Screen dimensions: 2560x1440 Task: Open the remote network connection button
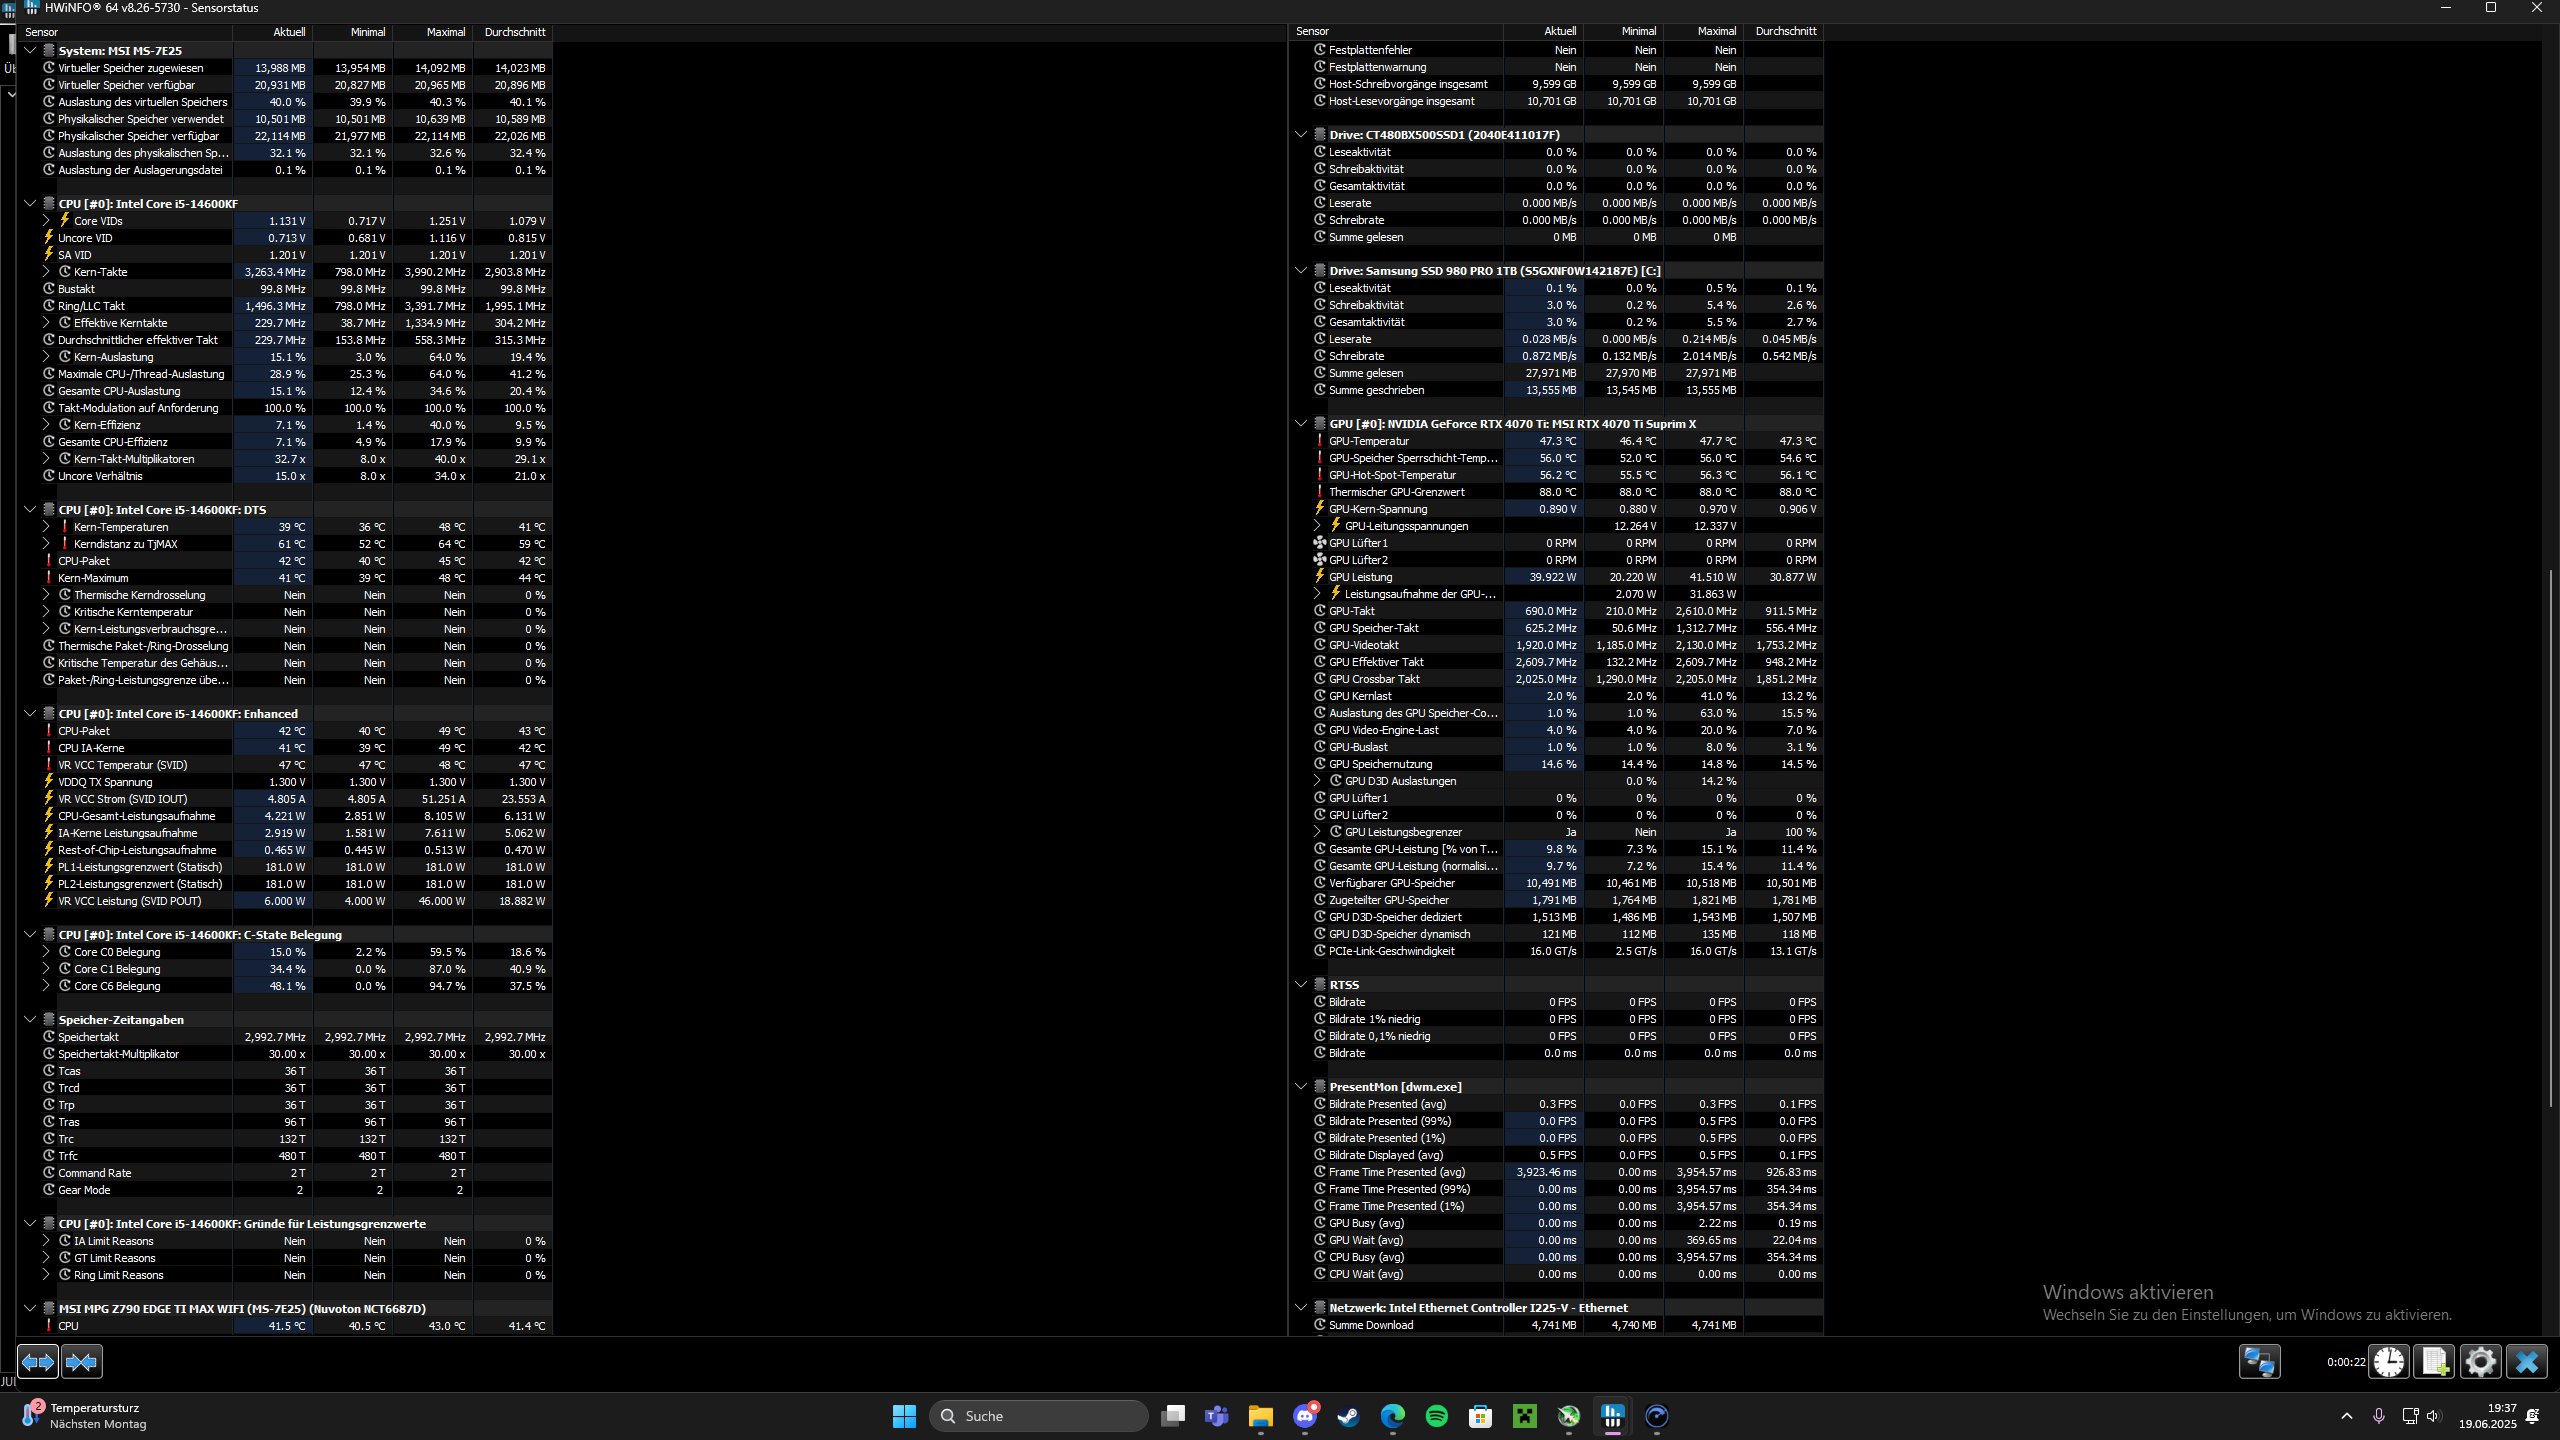[2259, 1361]
